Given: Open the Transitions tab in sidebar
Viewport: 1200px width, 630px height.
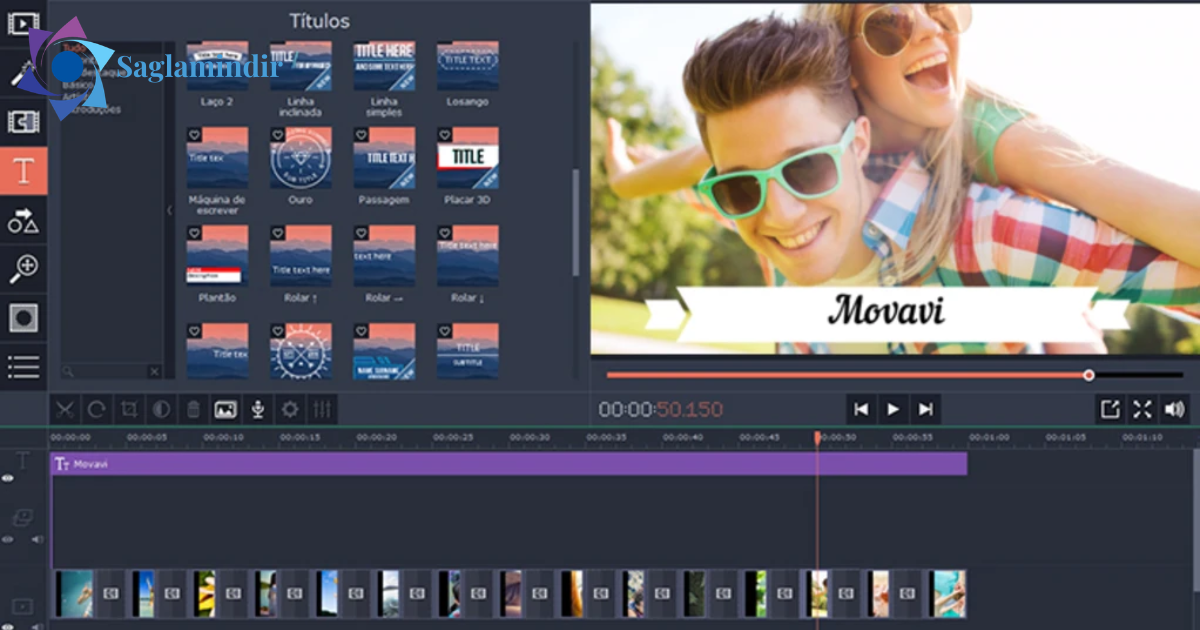Looking at the screenshot, I should (x=23, y=122).
